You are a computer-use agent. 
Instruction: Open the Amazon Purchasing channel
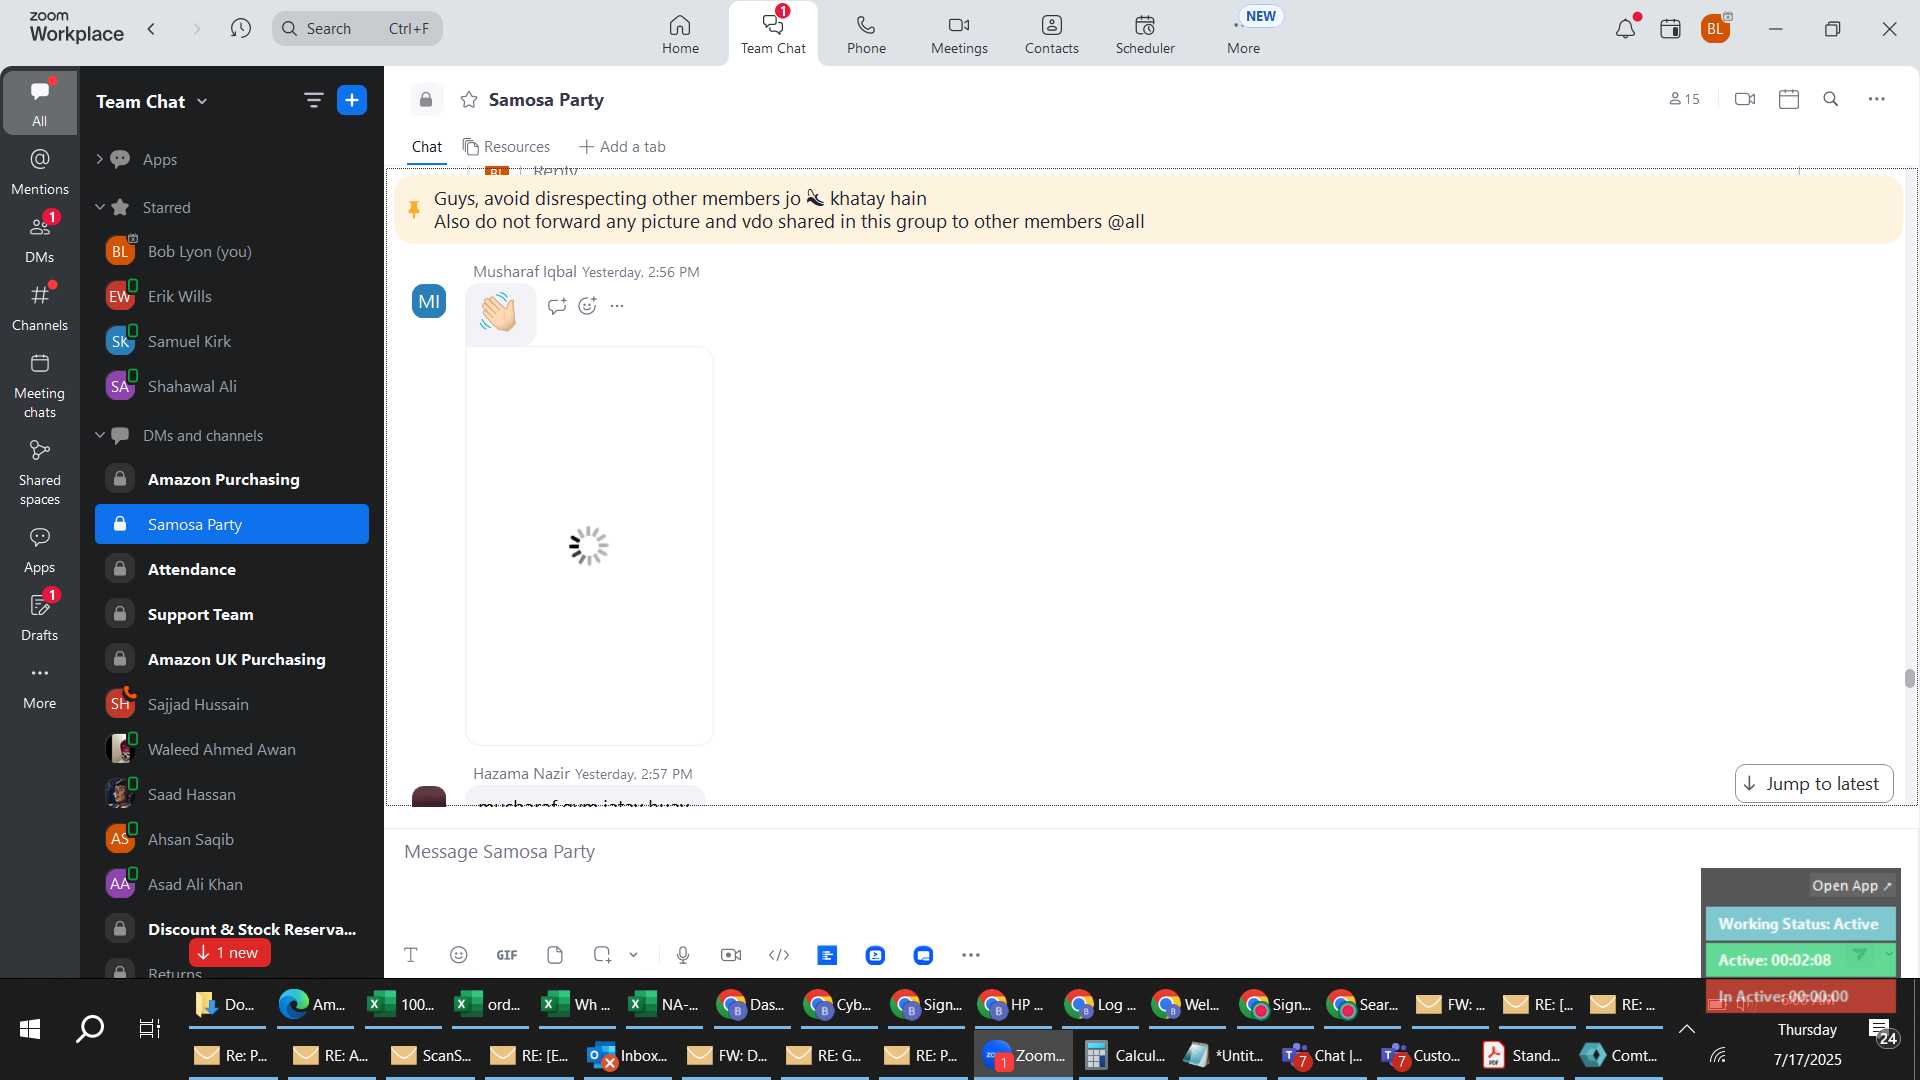(232, 479)
